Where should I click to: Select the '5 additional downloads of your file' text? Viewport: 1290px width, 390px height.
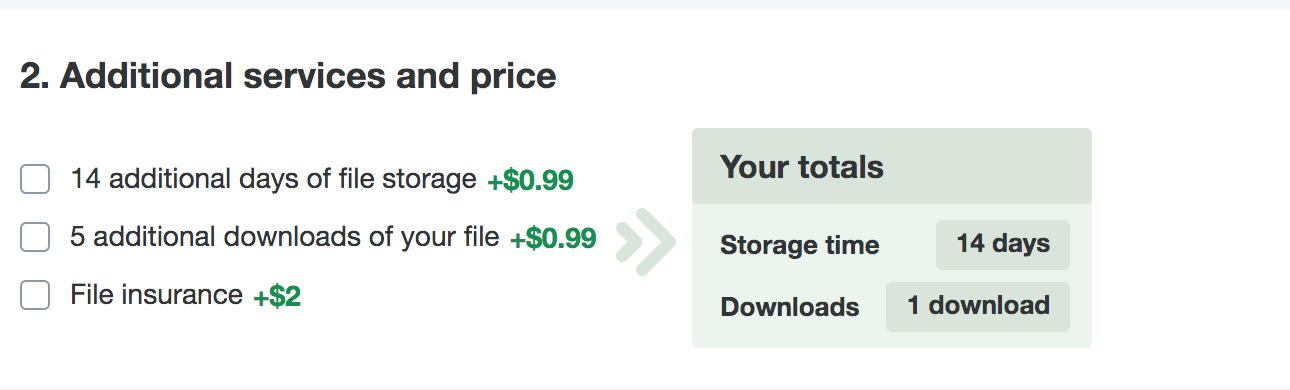284,238
